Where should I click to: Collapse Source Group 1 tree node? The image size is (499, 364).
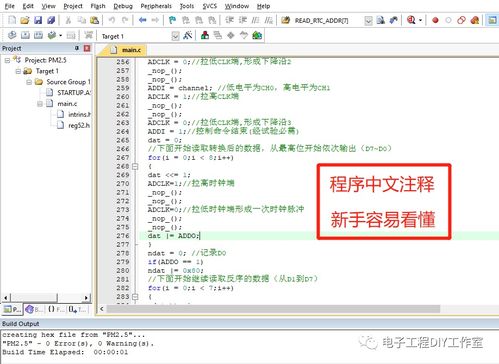pyautogui.click(x=29, y=82)
